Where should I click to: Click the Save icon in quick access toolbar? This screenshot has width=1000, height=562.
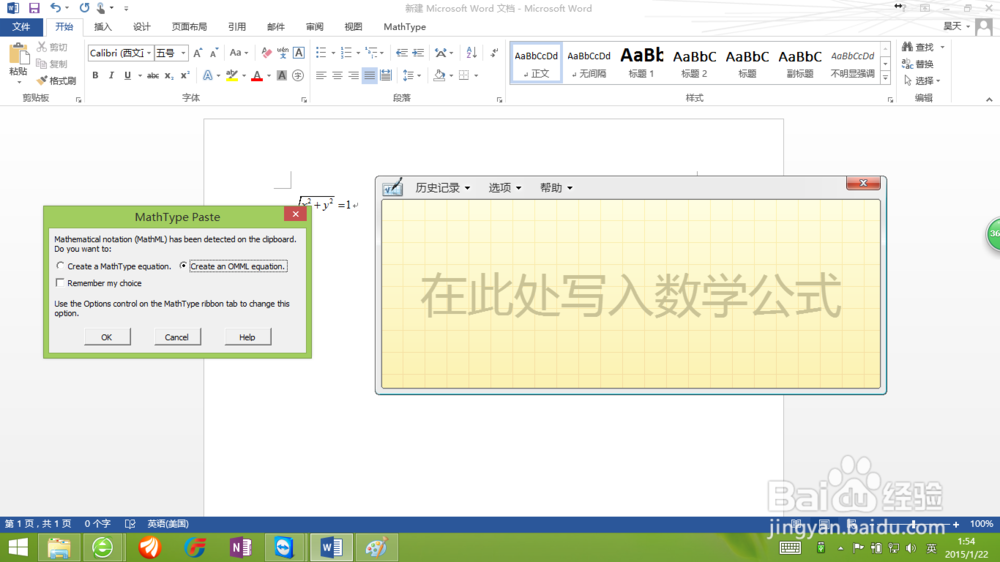(34, 8)
